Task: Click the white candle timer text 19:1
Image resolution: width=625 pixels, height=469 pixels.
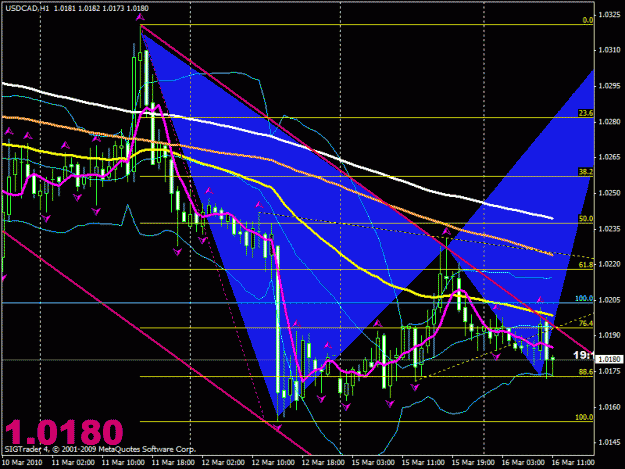Action: (583, 355)
